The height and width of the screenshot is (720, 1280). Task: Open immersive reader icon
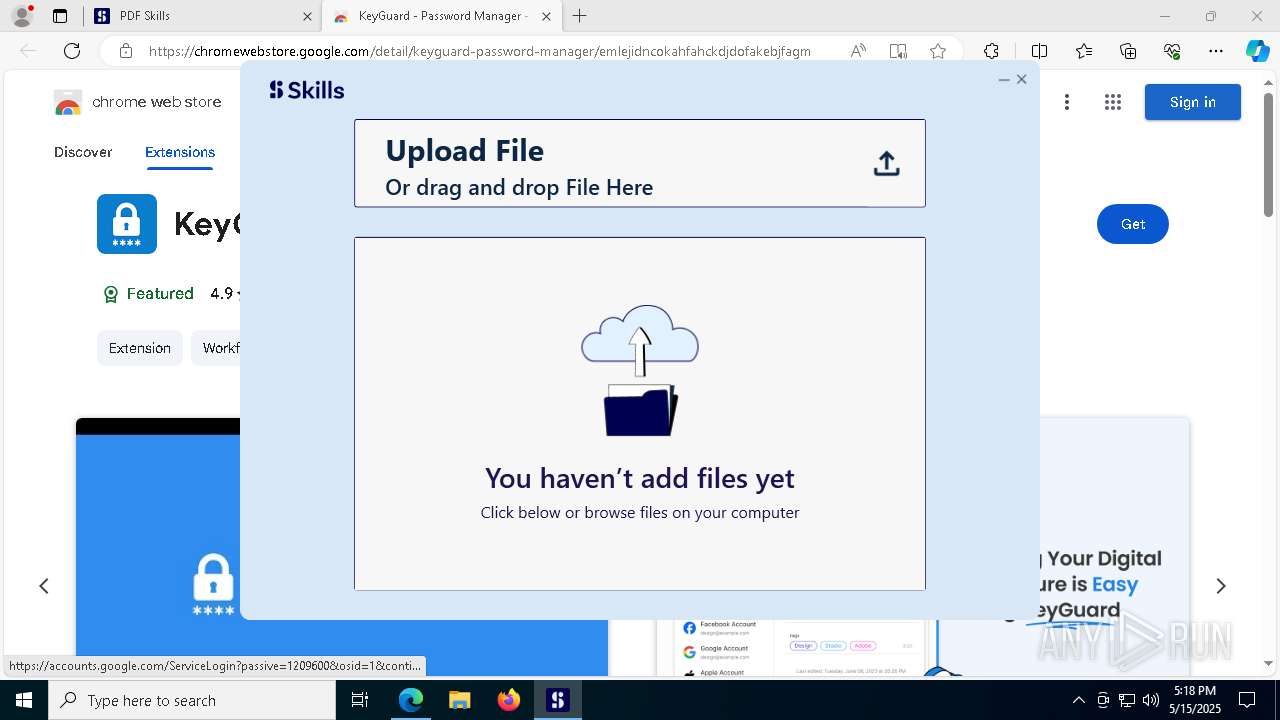(x=898, y=51)
